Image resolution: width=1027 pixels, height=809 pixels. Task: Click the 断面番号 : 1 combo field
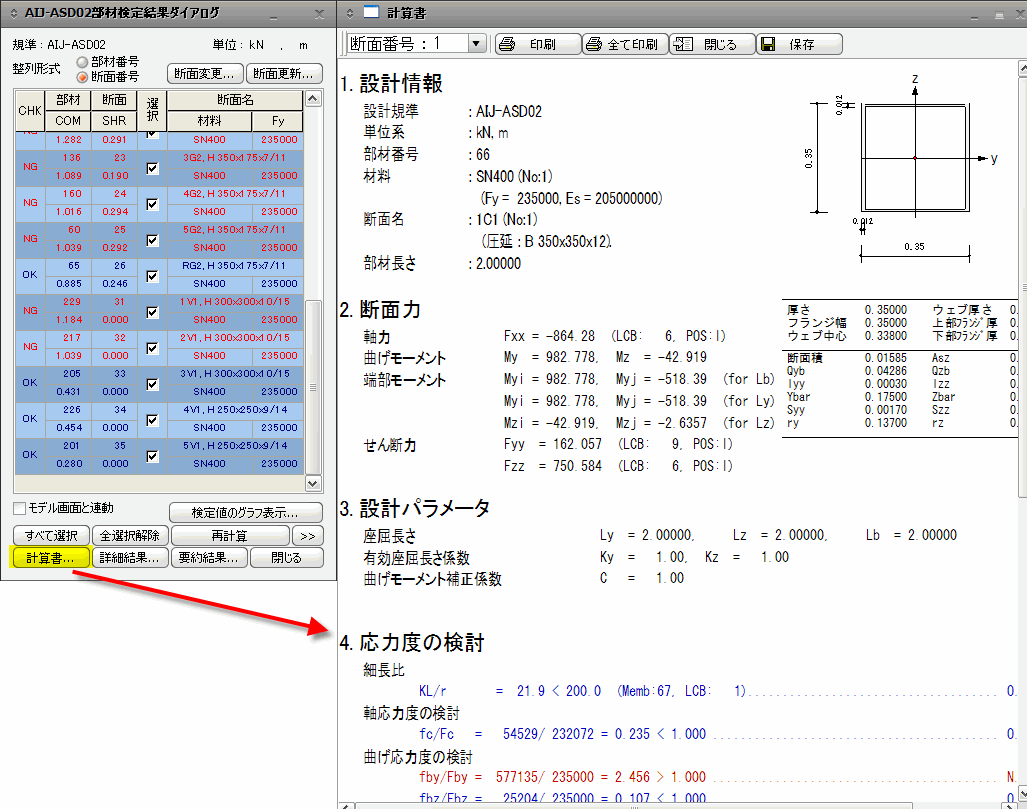click(416, 44)
